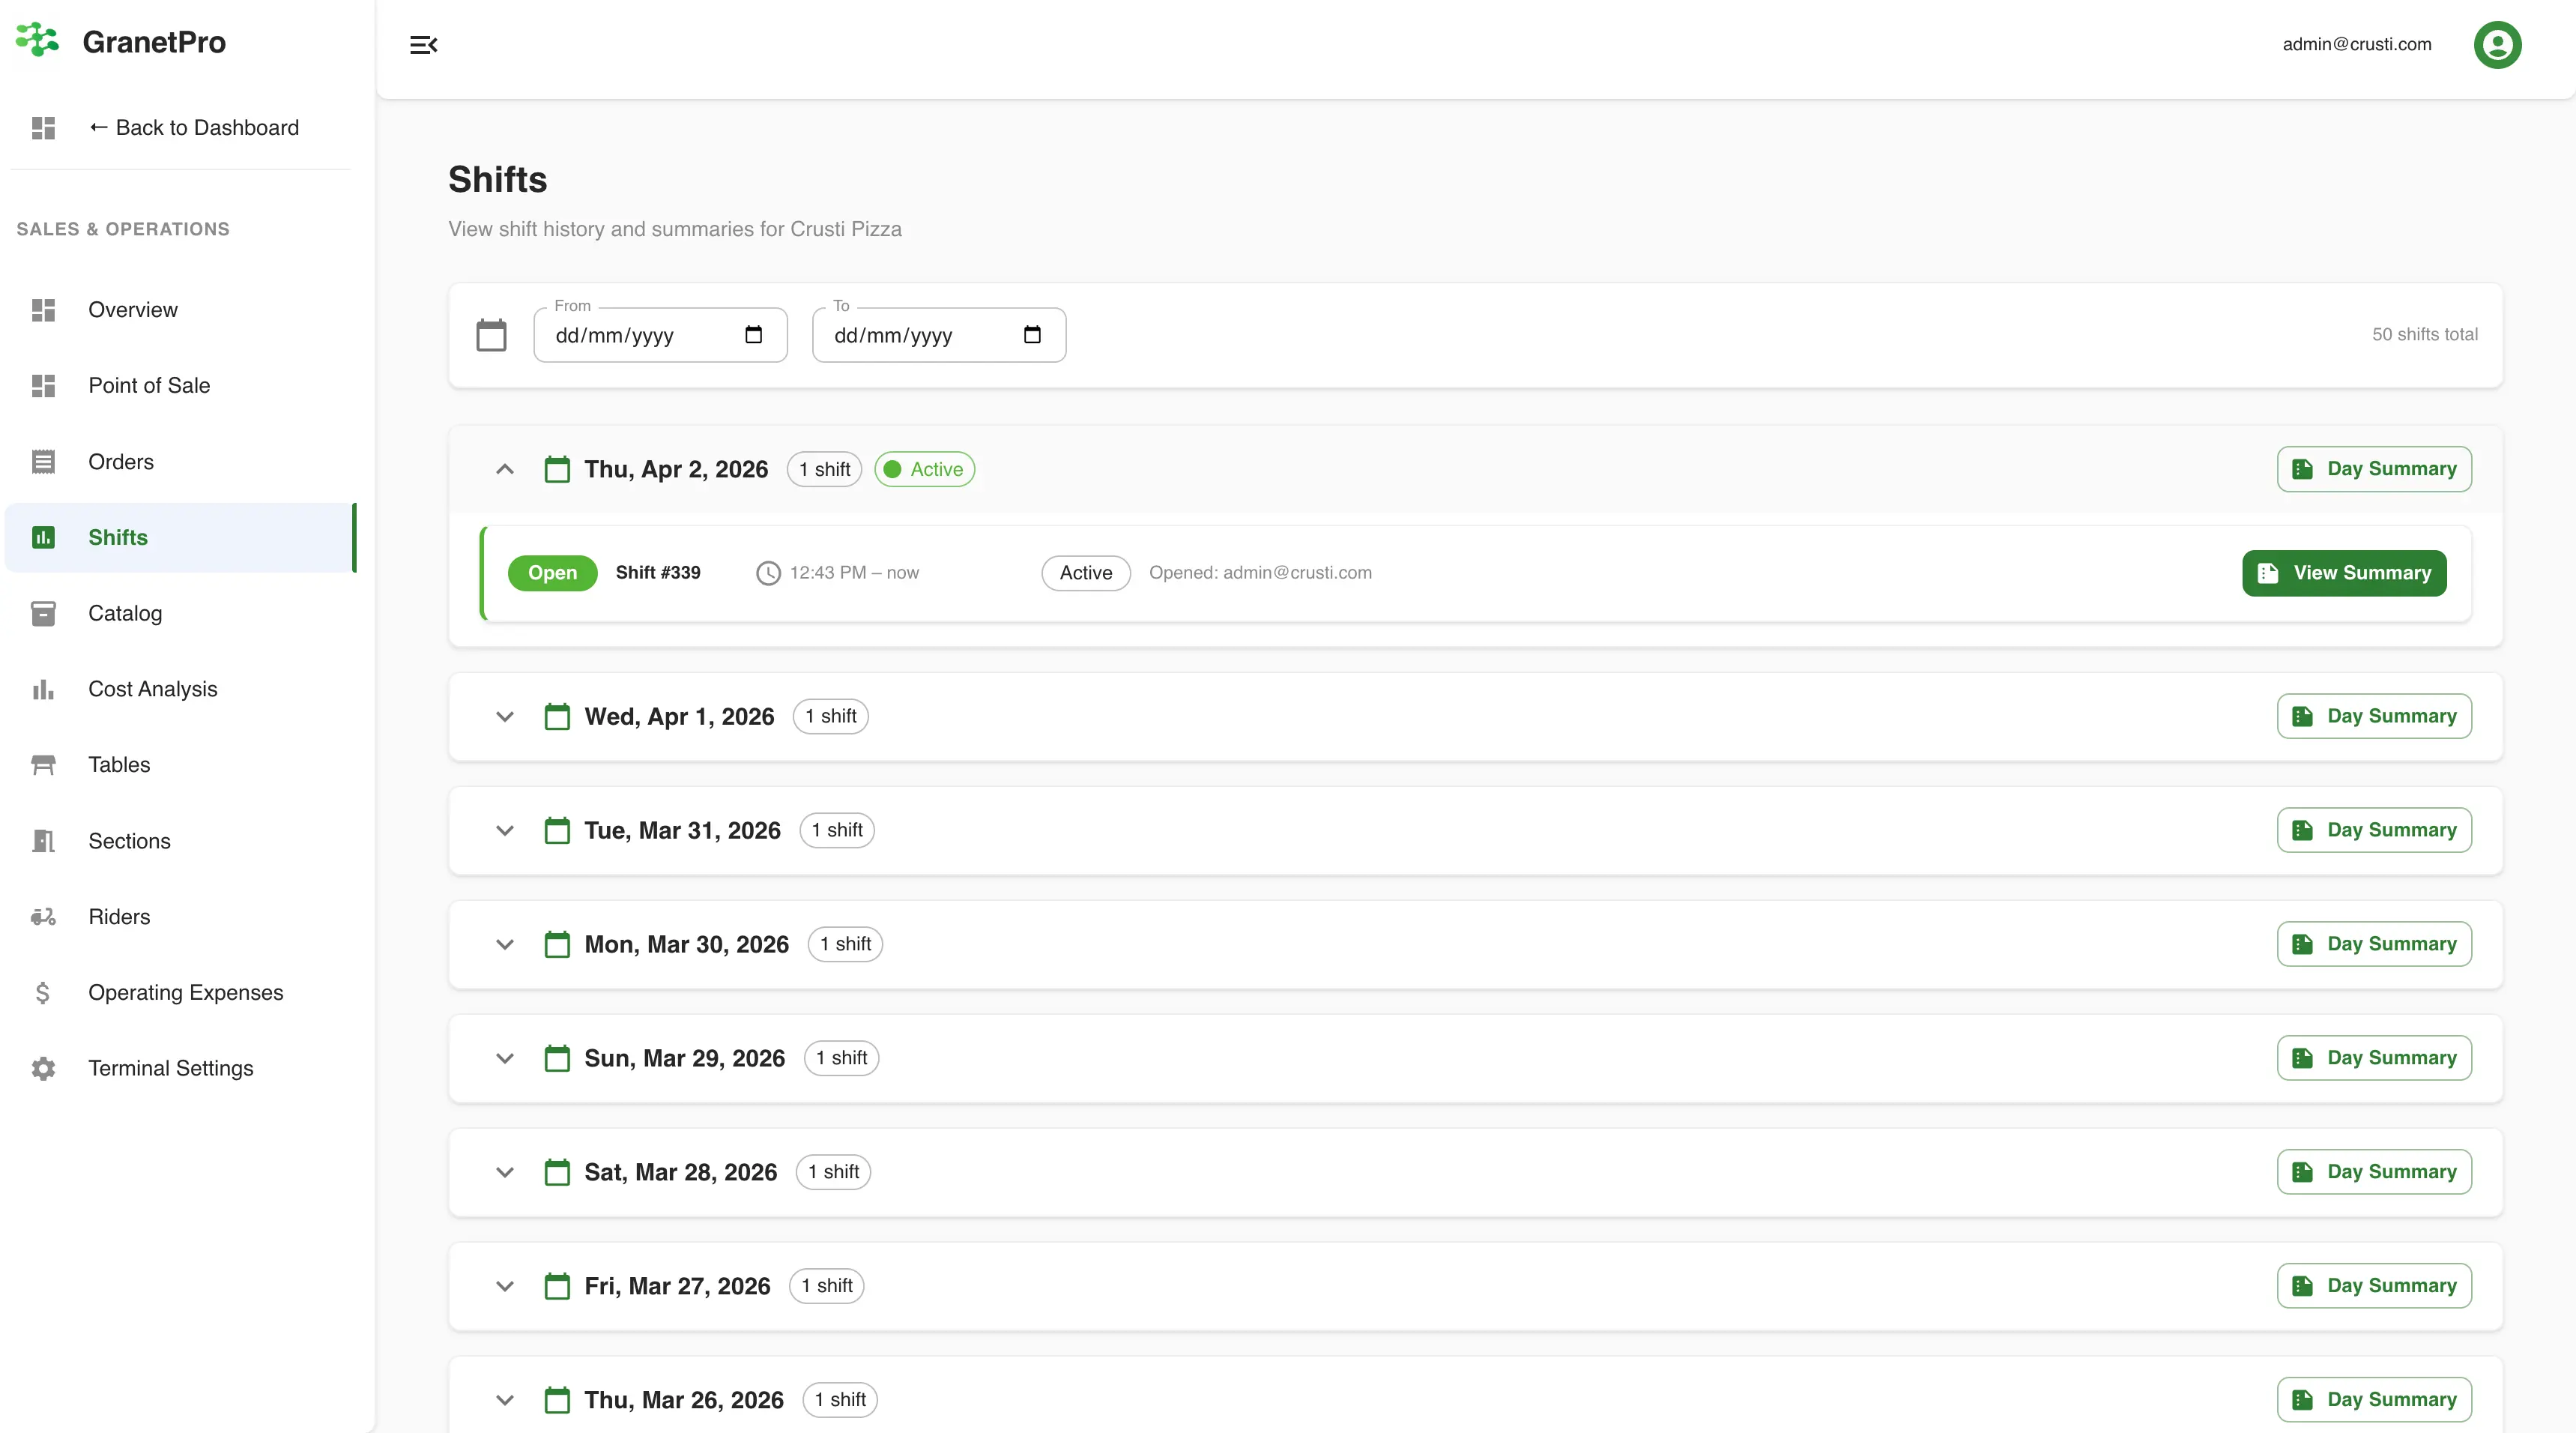Open Tables from the sidebar

click(x=119, y=765)
